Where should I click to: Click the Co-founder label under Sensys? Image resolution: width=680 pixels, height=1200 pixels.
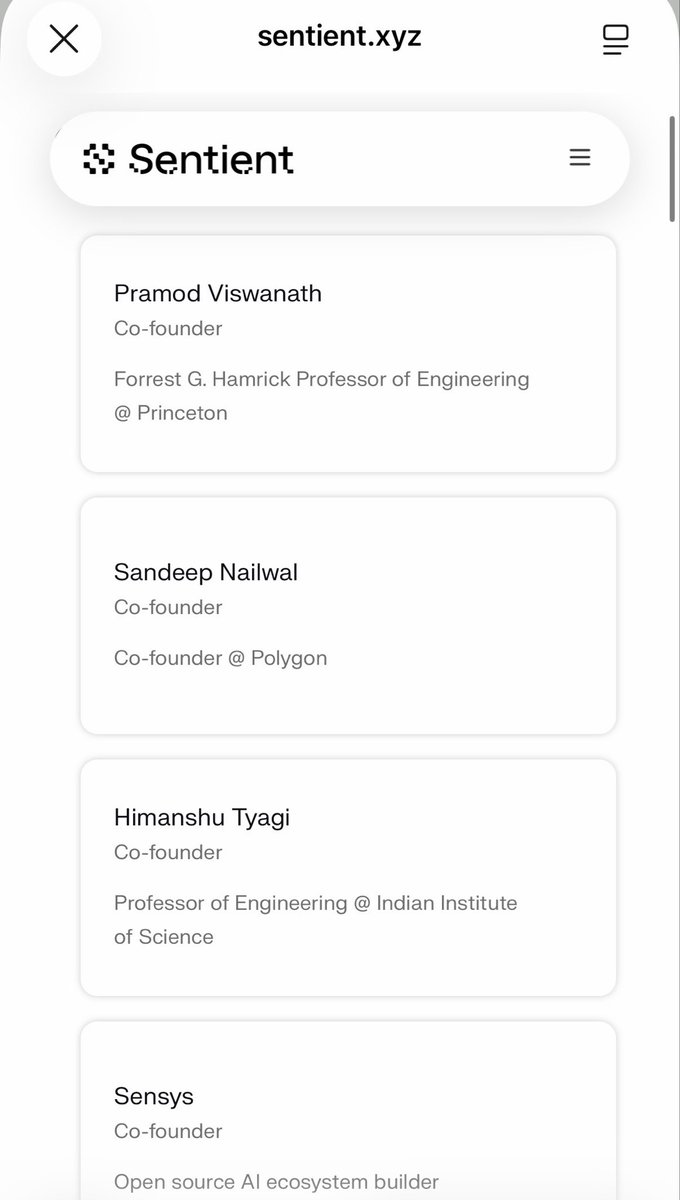(x=168, y=1131)
